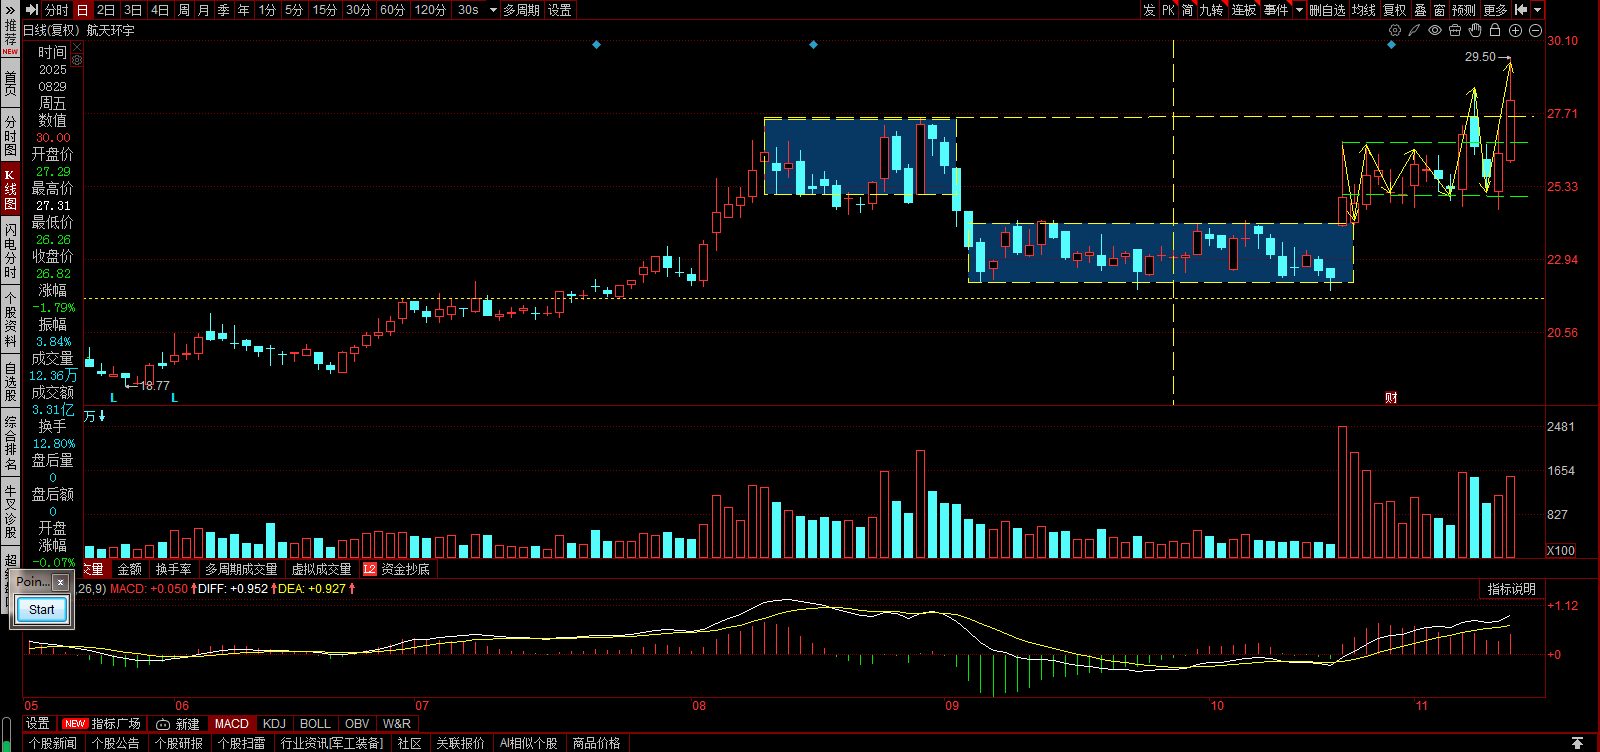Open 自选股 in left sidebar

[10, 381]
